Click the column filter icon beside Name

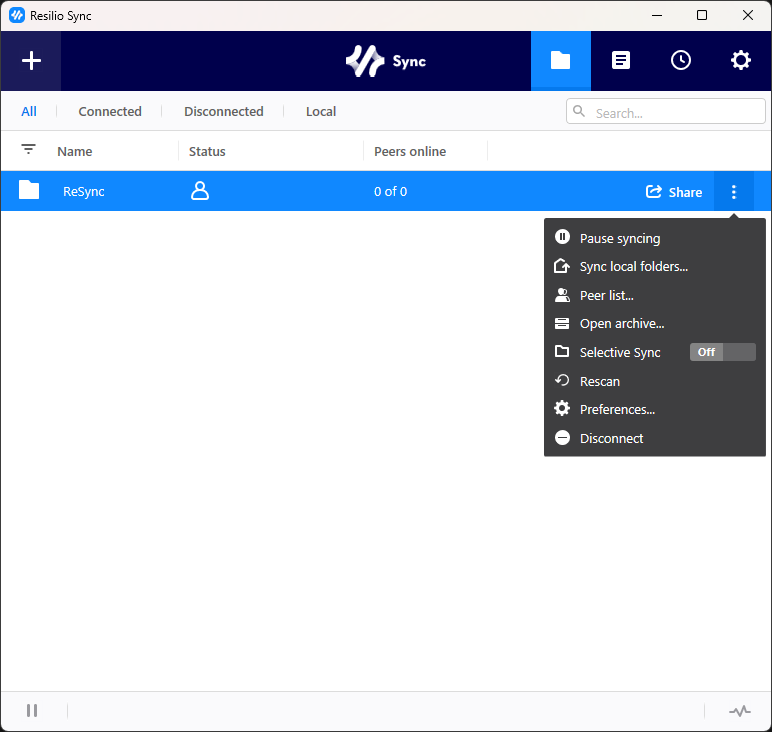pos(29,149)
